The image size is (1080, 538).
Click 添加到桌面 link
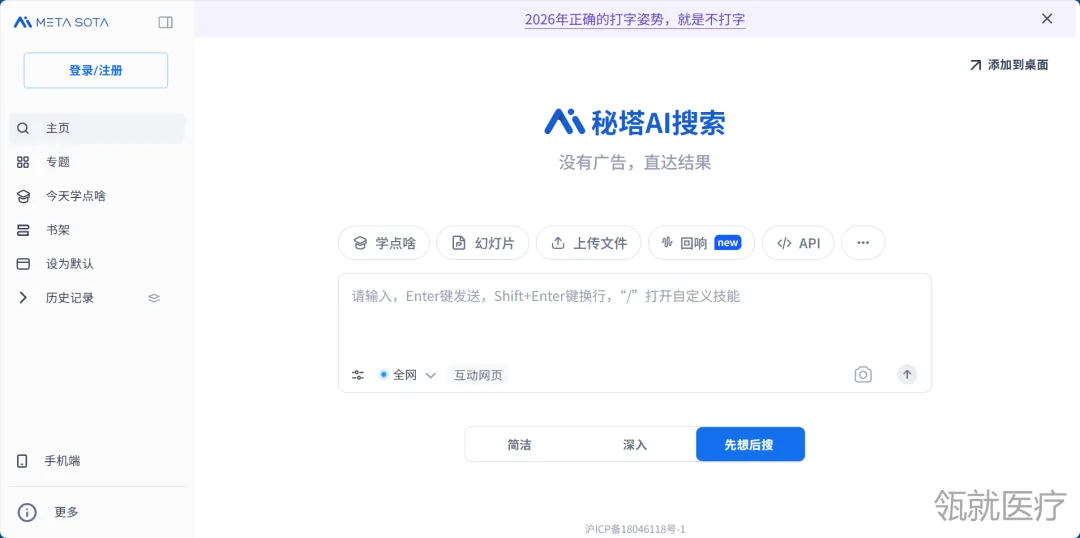coord(1009,65)
